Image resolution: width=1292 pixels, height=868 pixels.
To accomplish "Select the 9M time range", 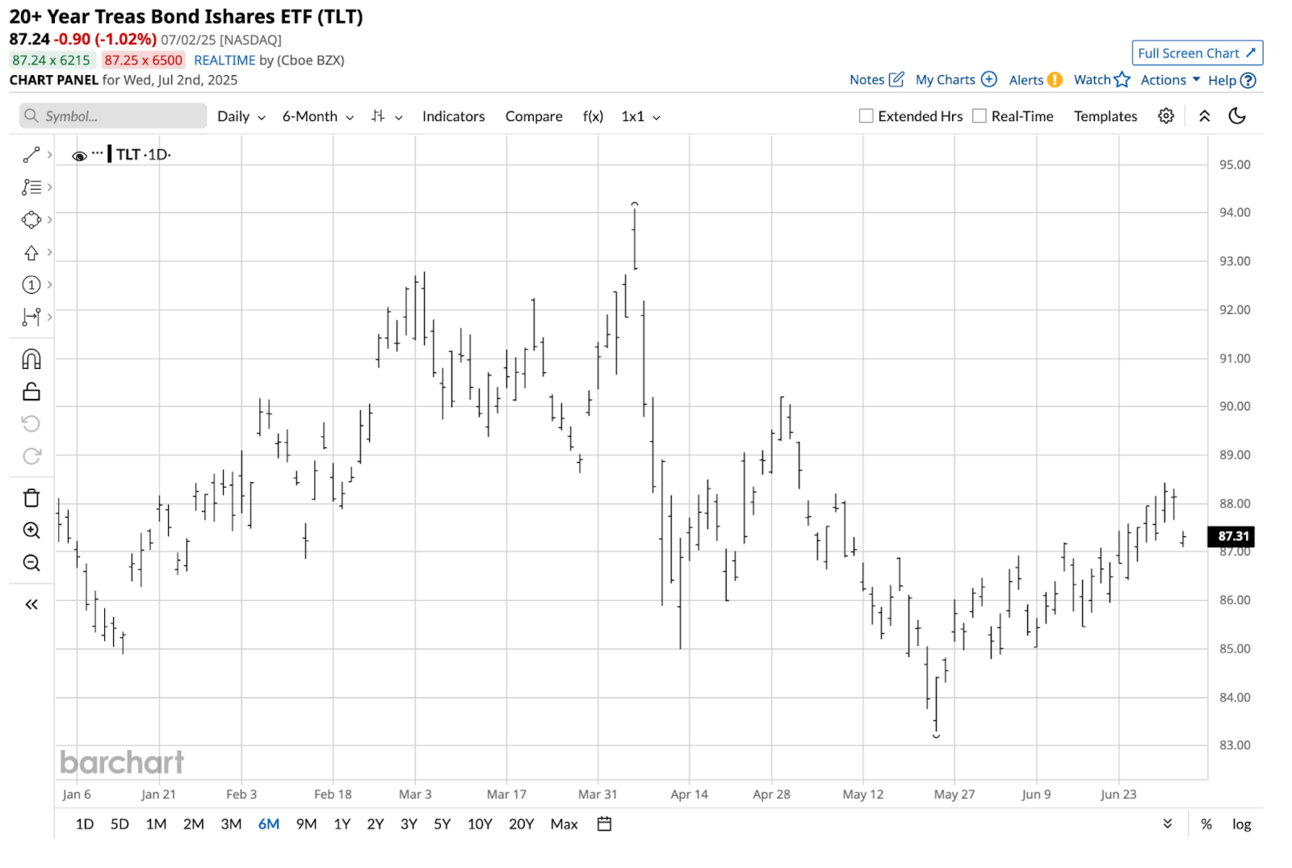I will tap(306, 824).
